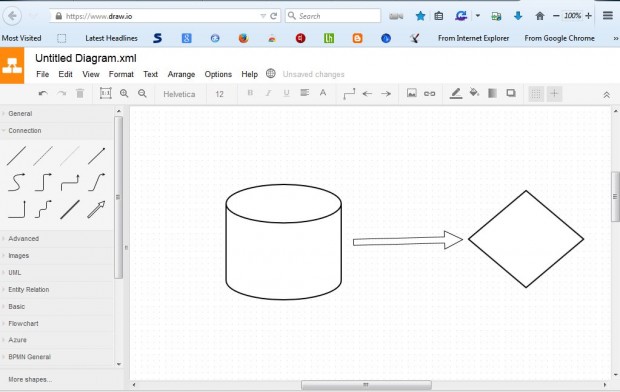Viewport: 620px width, 392px height.
Task: Collapse the Connection shapes section
Action: point(57,131)
